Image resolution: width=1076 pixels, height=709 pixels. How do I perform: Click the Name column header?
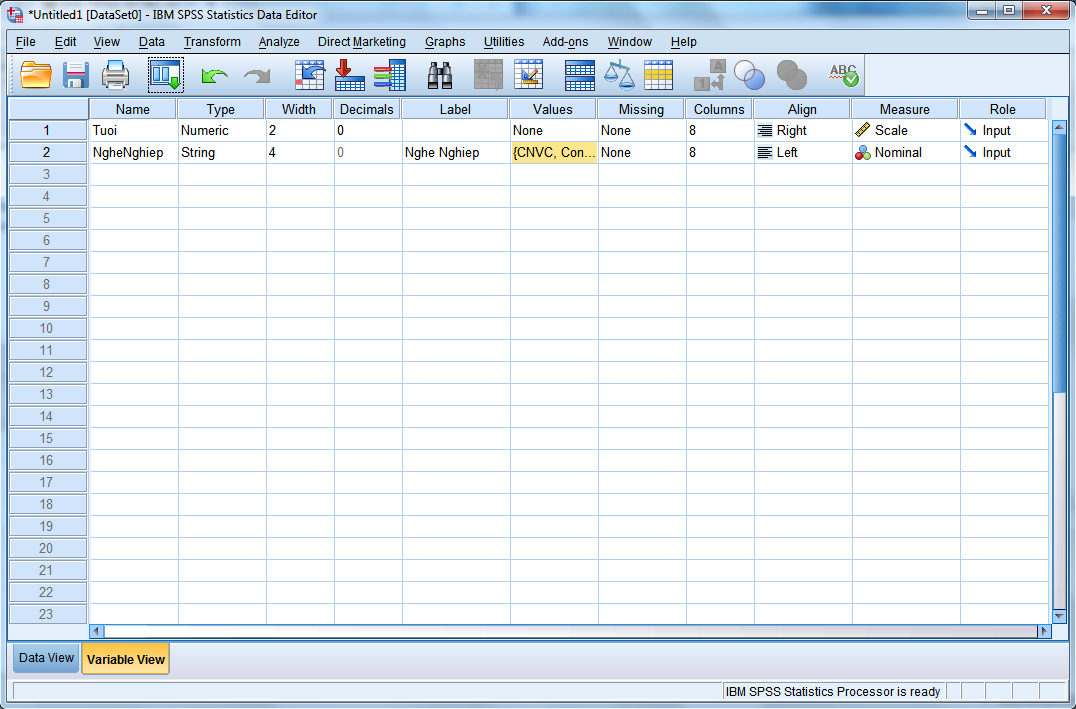(x=132, y=109)
